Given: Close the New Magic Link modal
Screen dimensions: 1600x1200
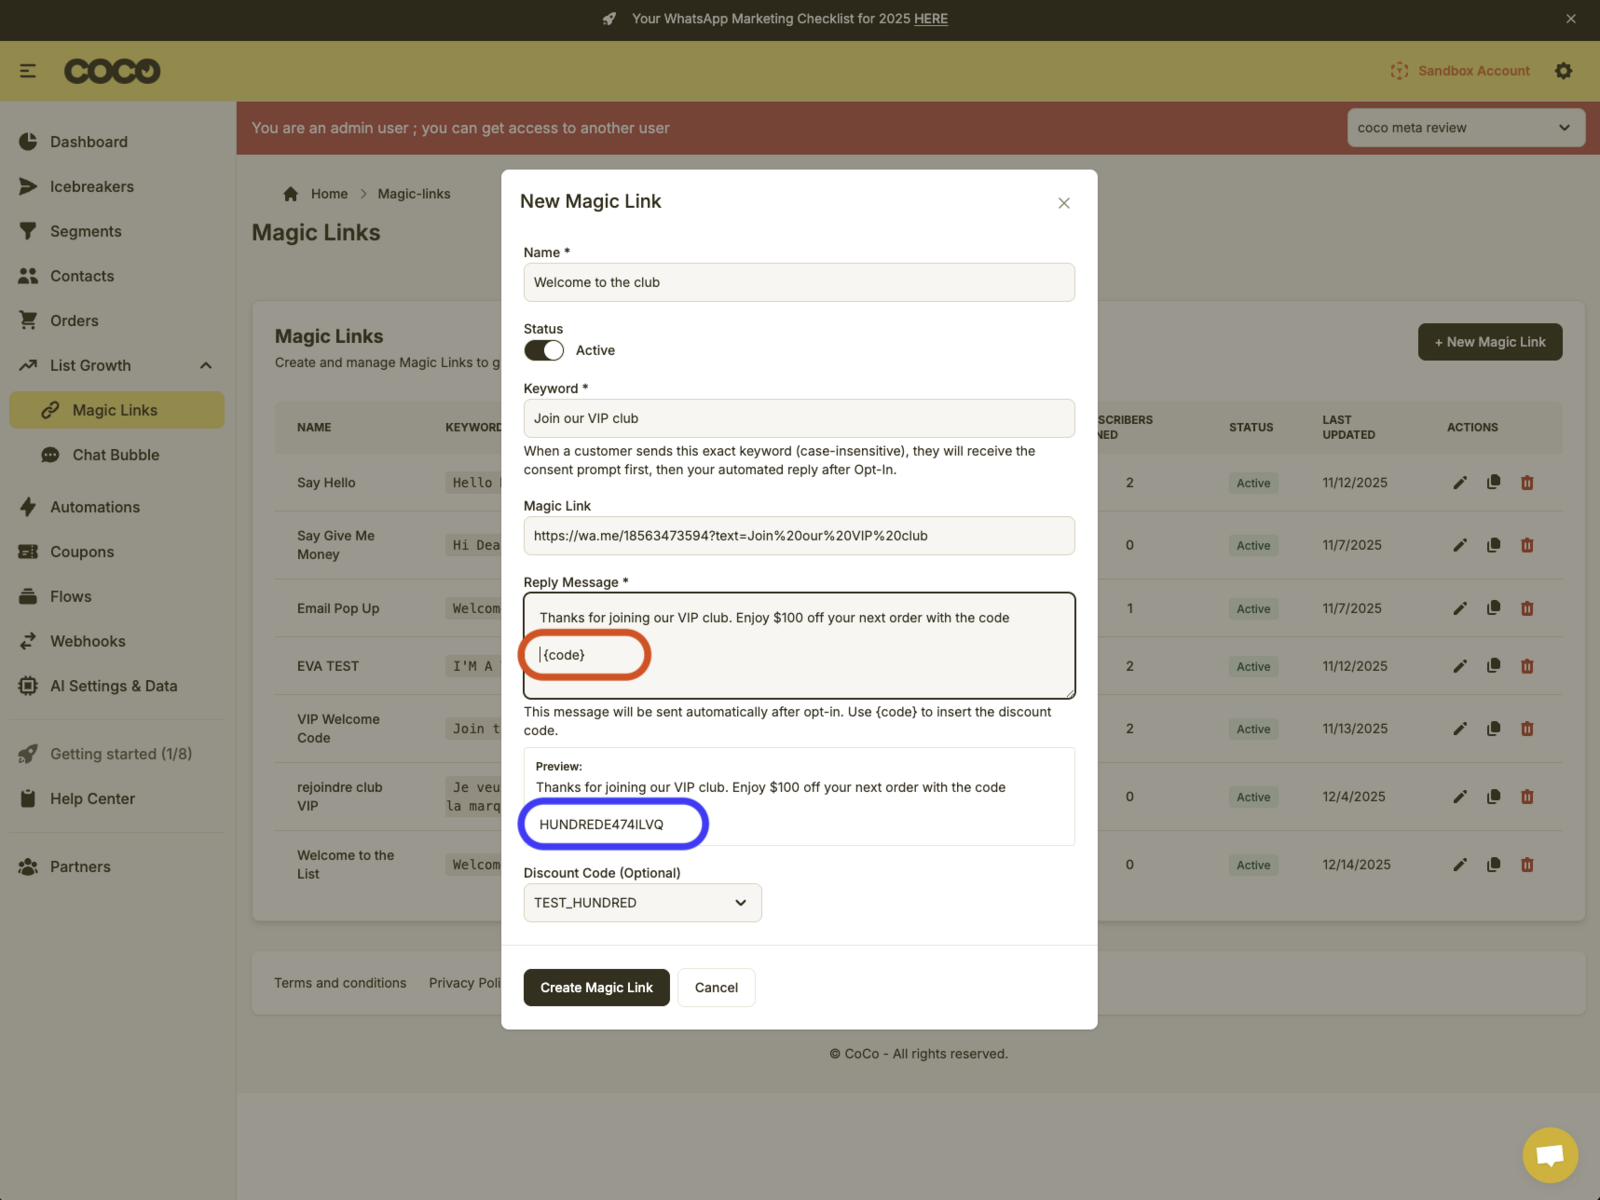Looking at the screenshot, I should [1064, 203].
